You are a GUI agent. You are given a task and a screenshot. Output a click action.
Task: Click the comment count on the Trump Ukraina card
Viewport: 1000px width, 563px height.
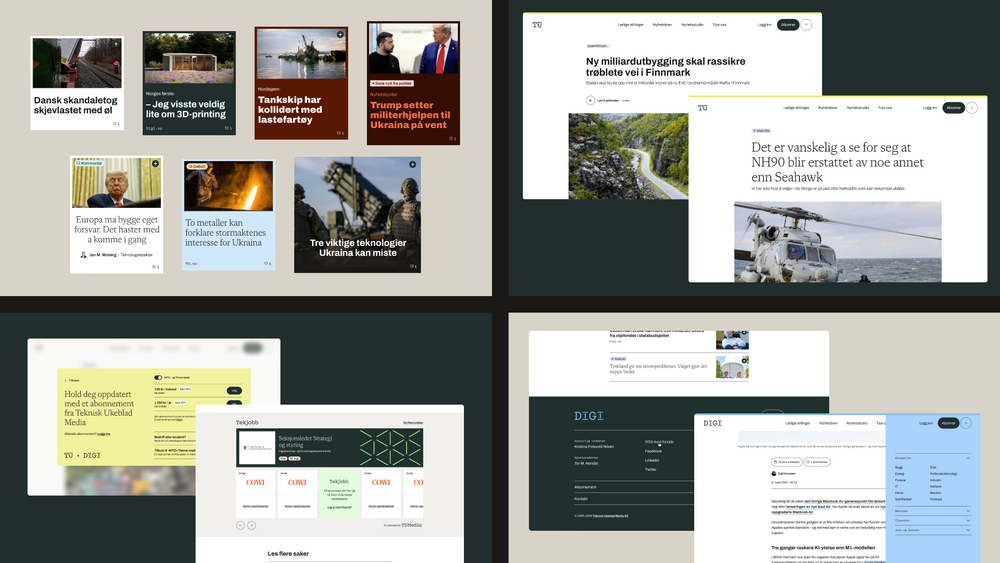[452, 138]
